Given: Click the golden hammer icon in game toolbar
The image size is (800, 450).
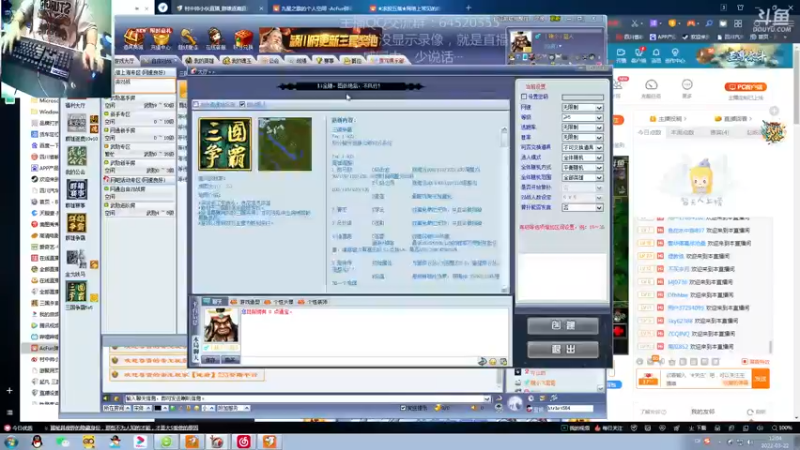Looking at the screenshot, I should coord(188,38).
